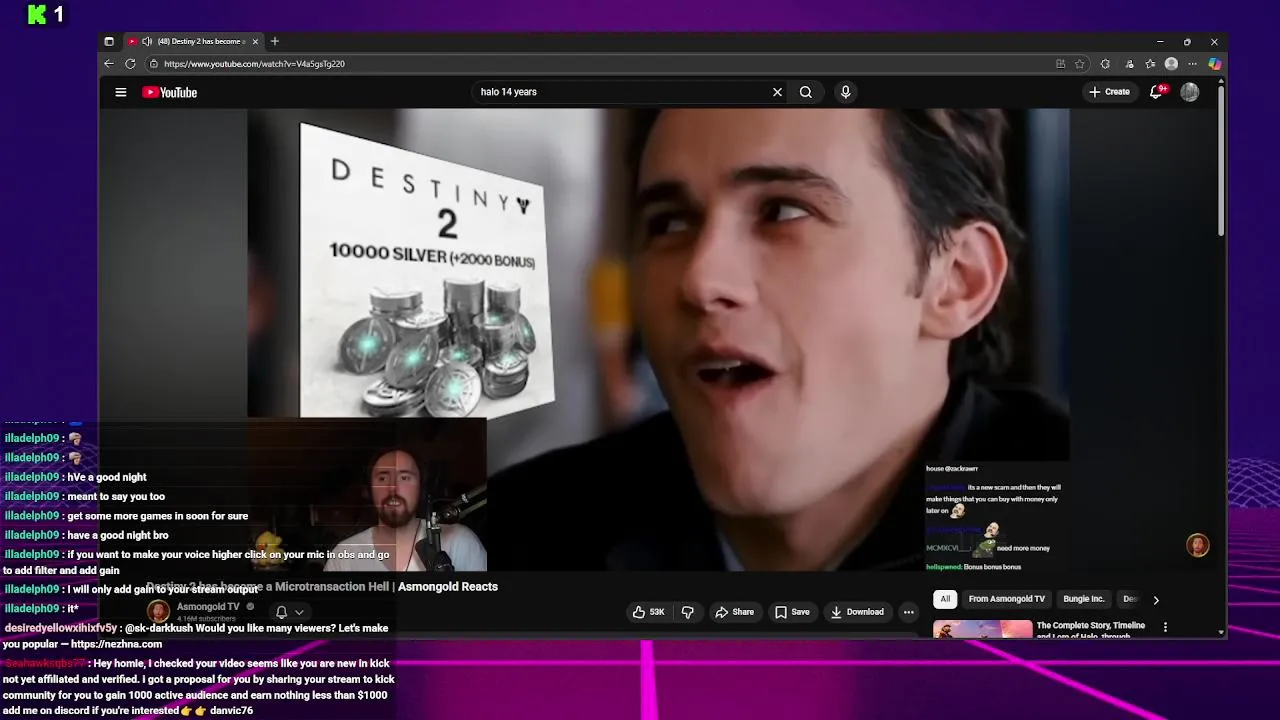Add this page to favorites with the star icon
The width and height of the screenshot is (1280, 720).
click(1080, 64)
